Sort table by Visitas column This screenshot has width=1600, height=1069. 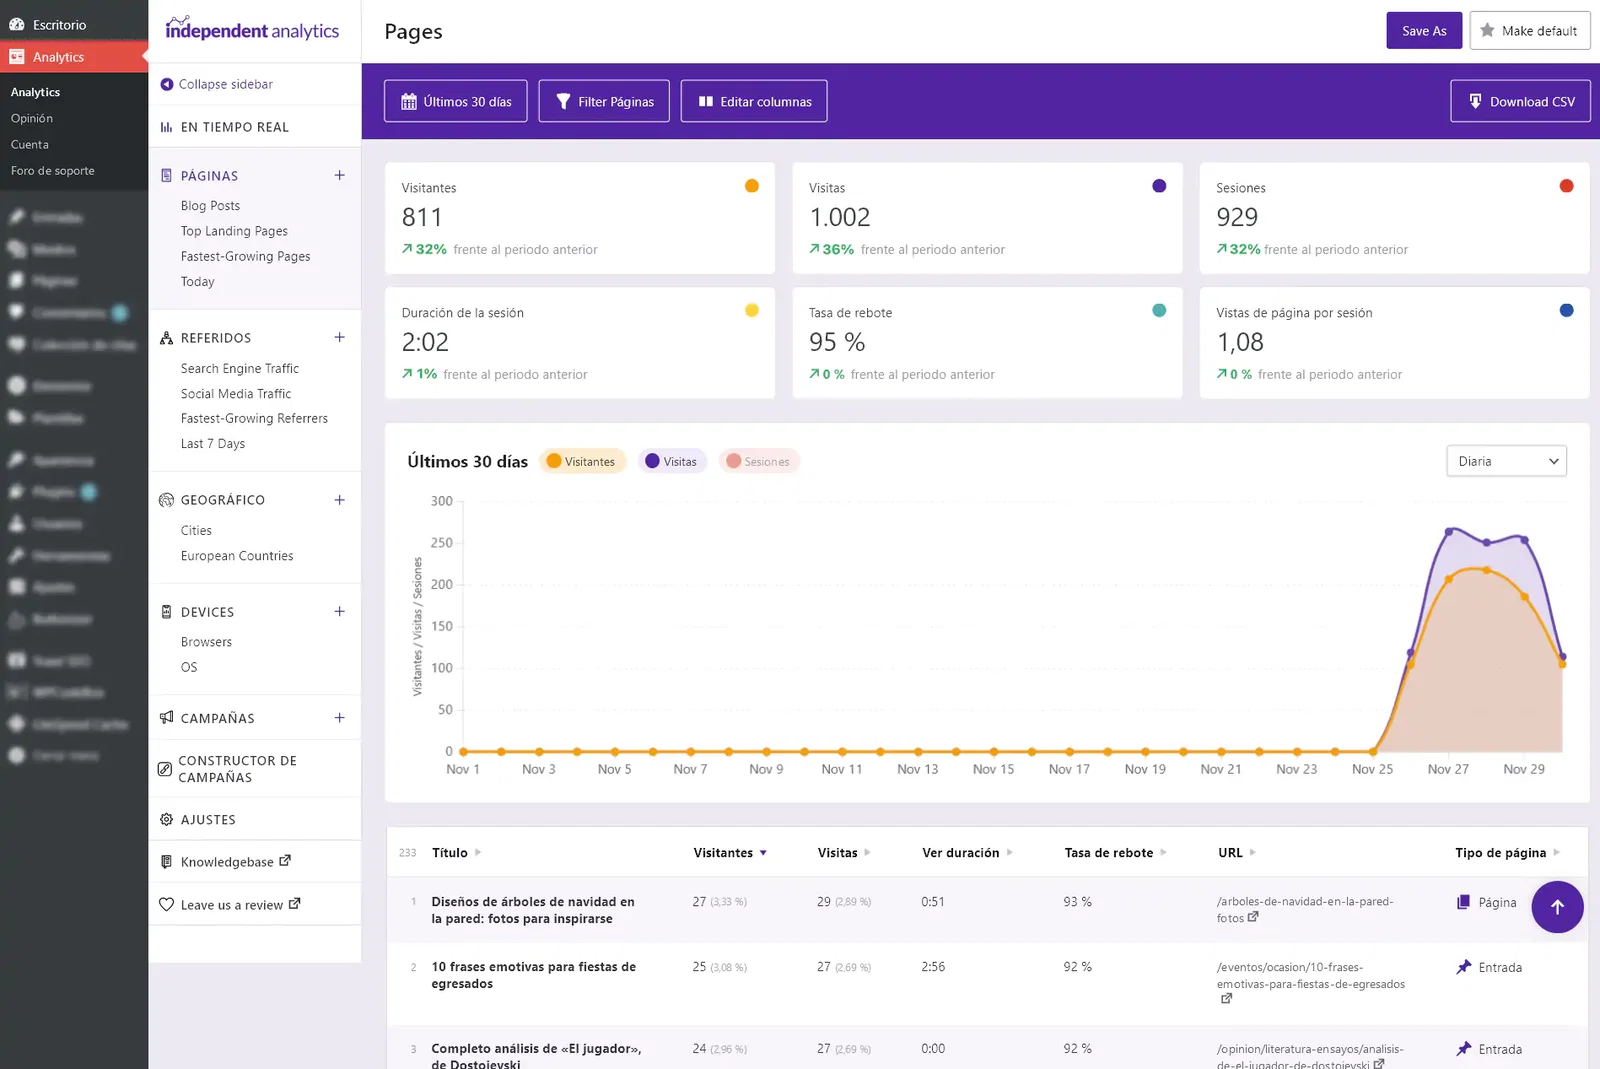844,853
